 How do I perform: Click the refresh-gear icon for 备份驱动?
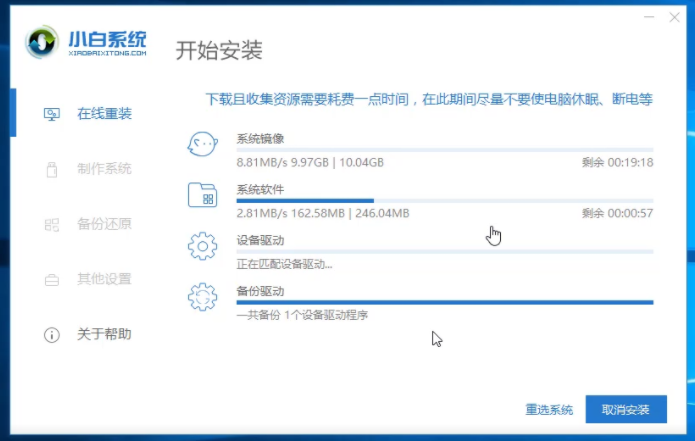click(203, 297)
